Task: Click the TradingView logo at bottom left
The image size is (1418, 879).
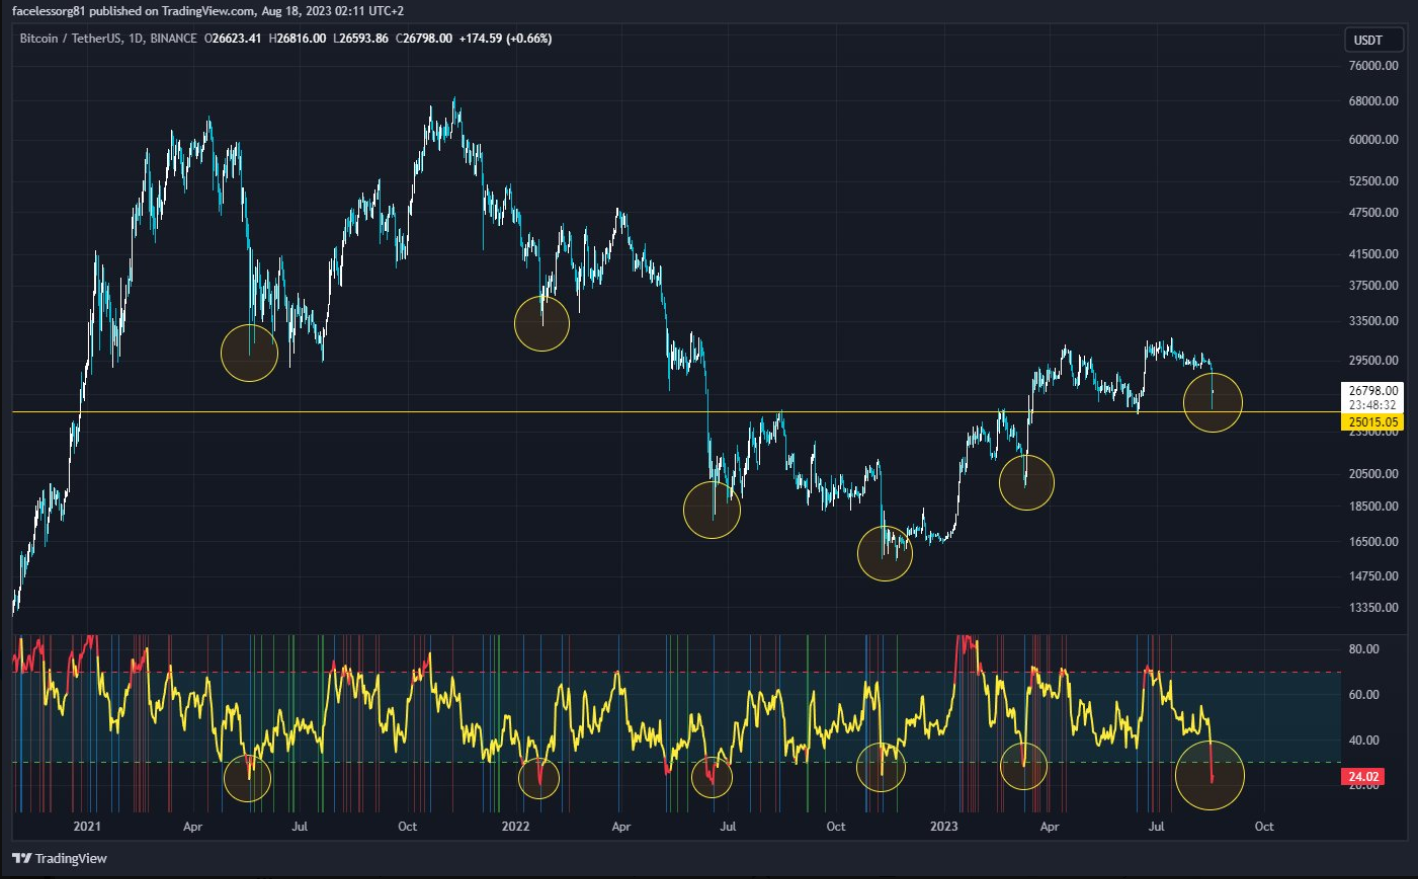Action: point(60,858)
